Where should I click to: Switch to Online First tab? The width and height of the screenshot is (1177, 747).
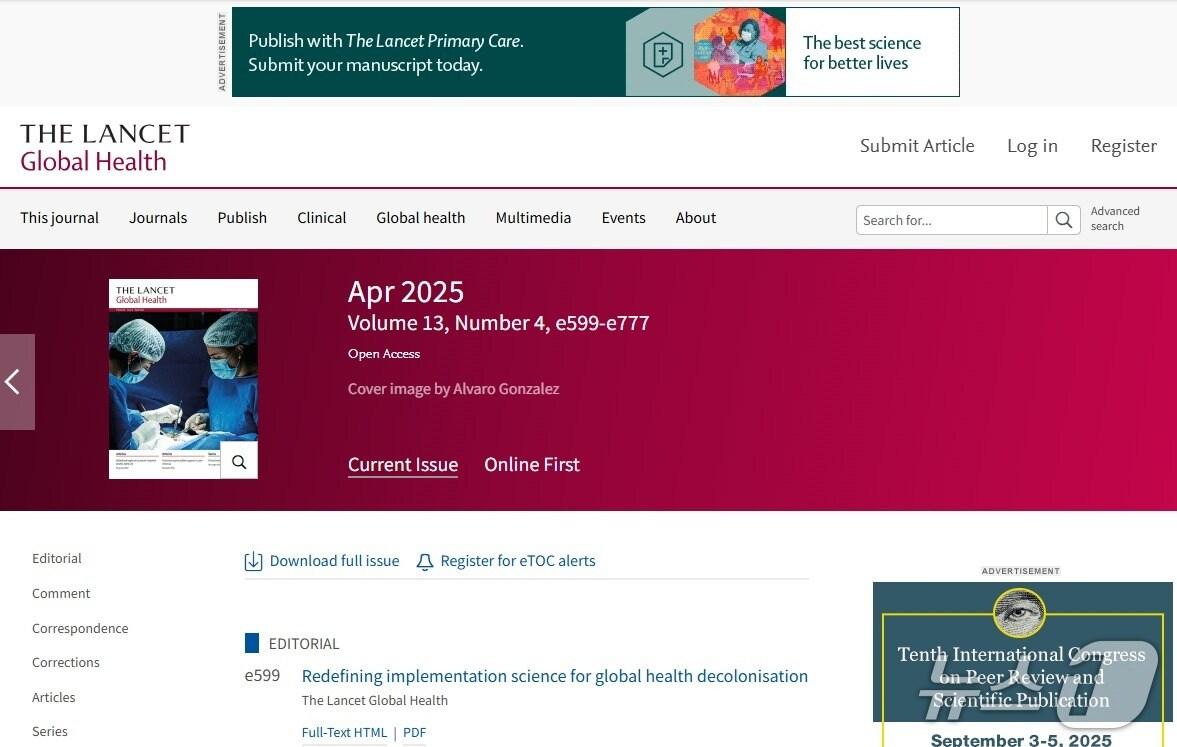coord(531,465)
